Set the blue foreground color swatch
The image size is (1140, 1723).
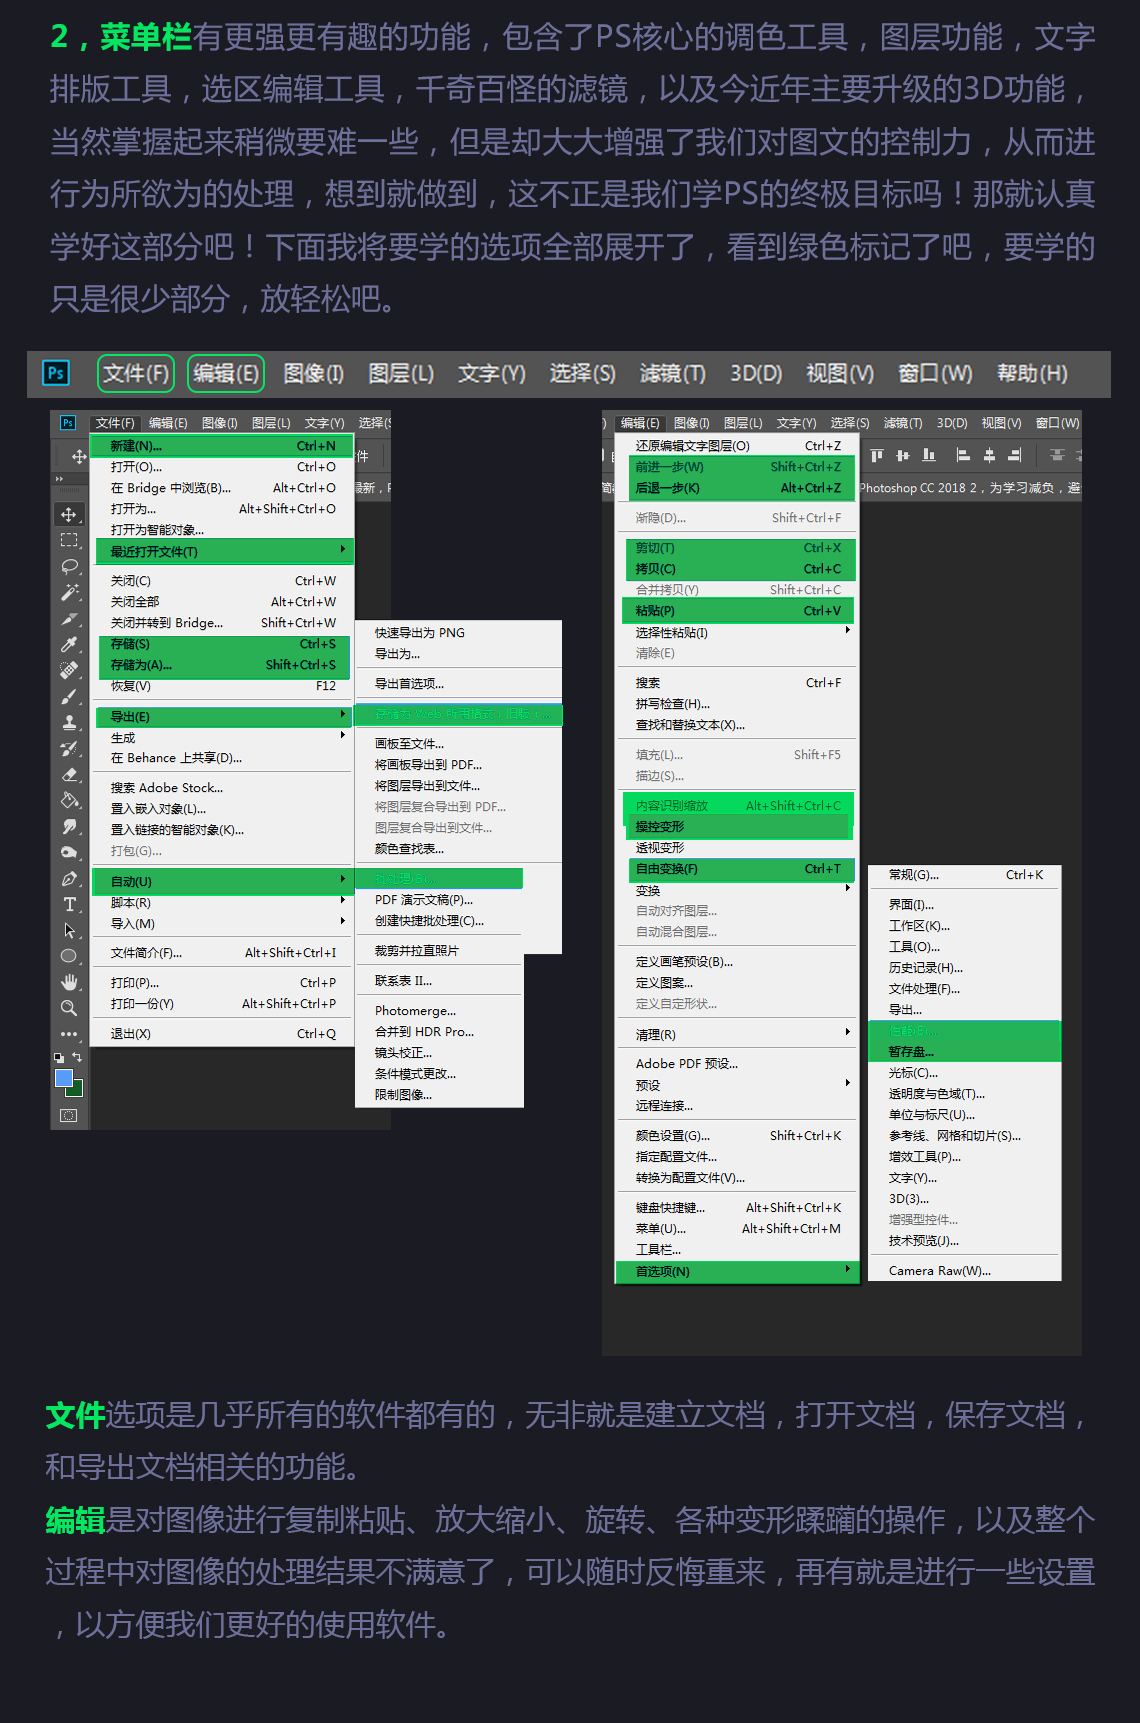pyautogui.click(x=64, y=1078)
